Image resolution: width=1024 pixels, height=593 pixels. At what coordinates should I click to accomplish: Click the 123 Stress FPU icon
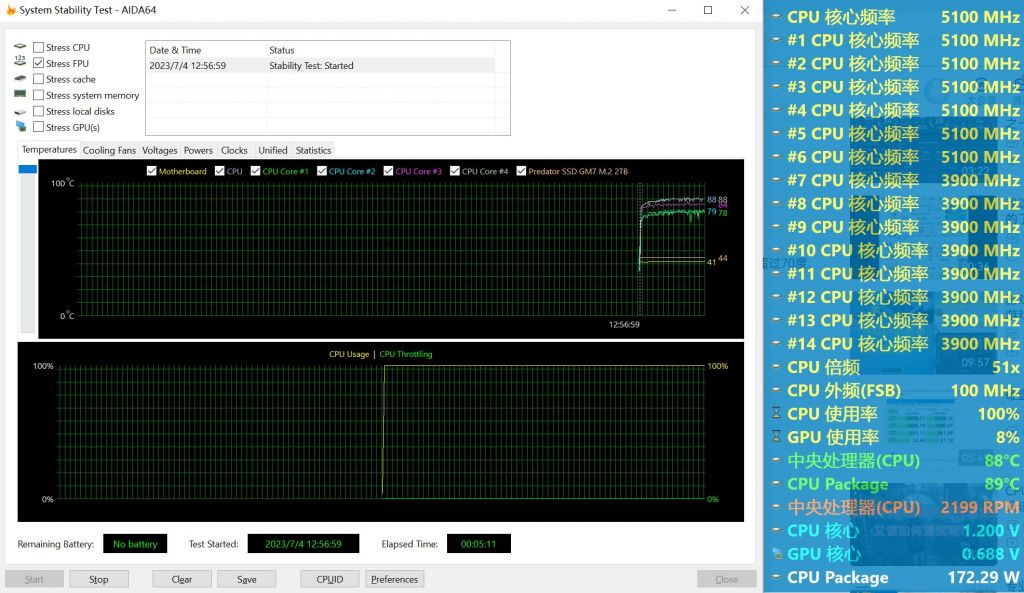[x=20, y=61]
